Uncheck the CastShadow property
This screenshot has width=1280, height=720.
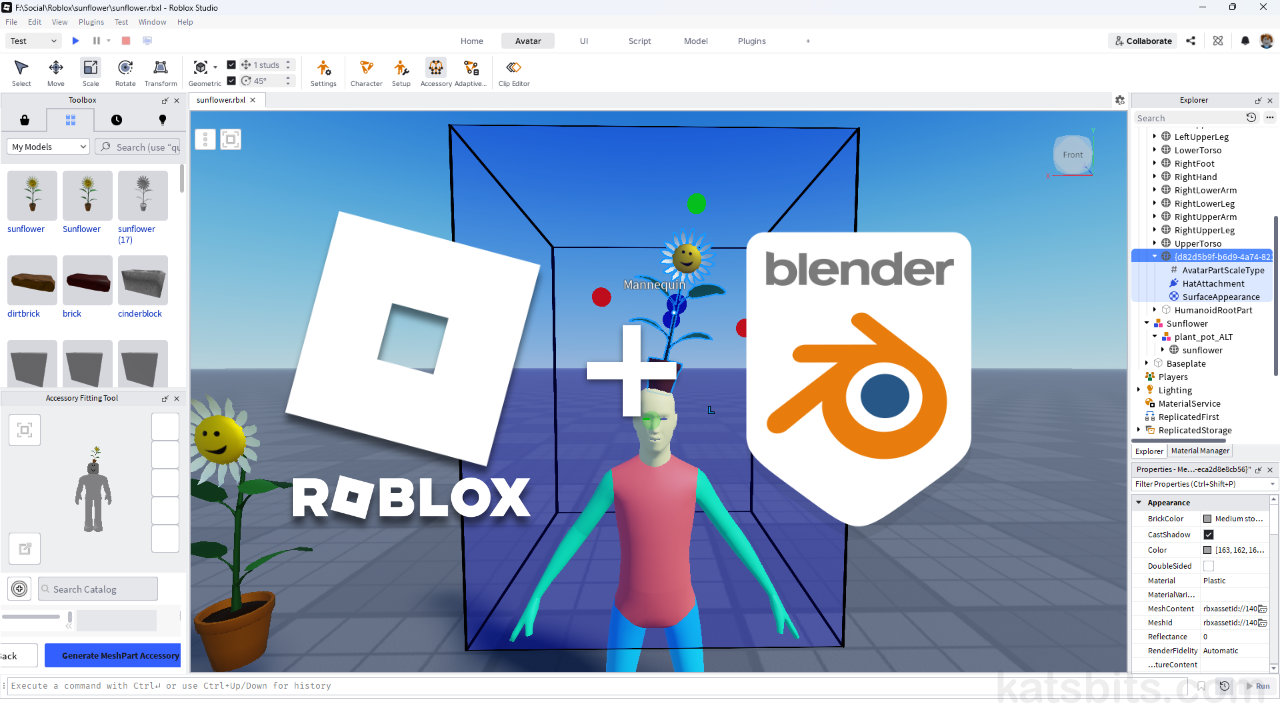tap(1208, 535)
